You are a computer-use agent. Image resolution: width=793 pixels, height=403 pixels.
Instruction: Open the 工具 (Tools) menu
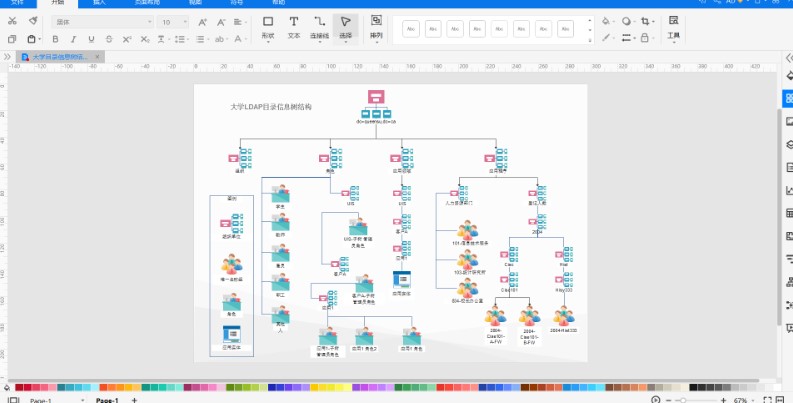pyautogui.click(x=674, y=28)
